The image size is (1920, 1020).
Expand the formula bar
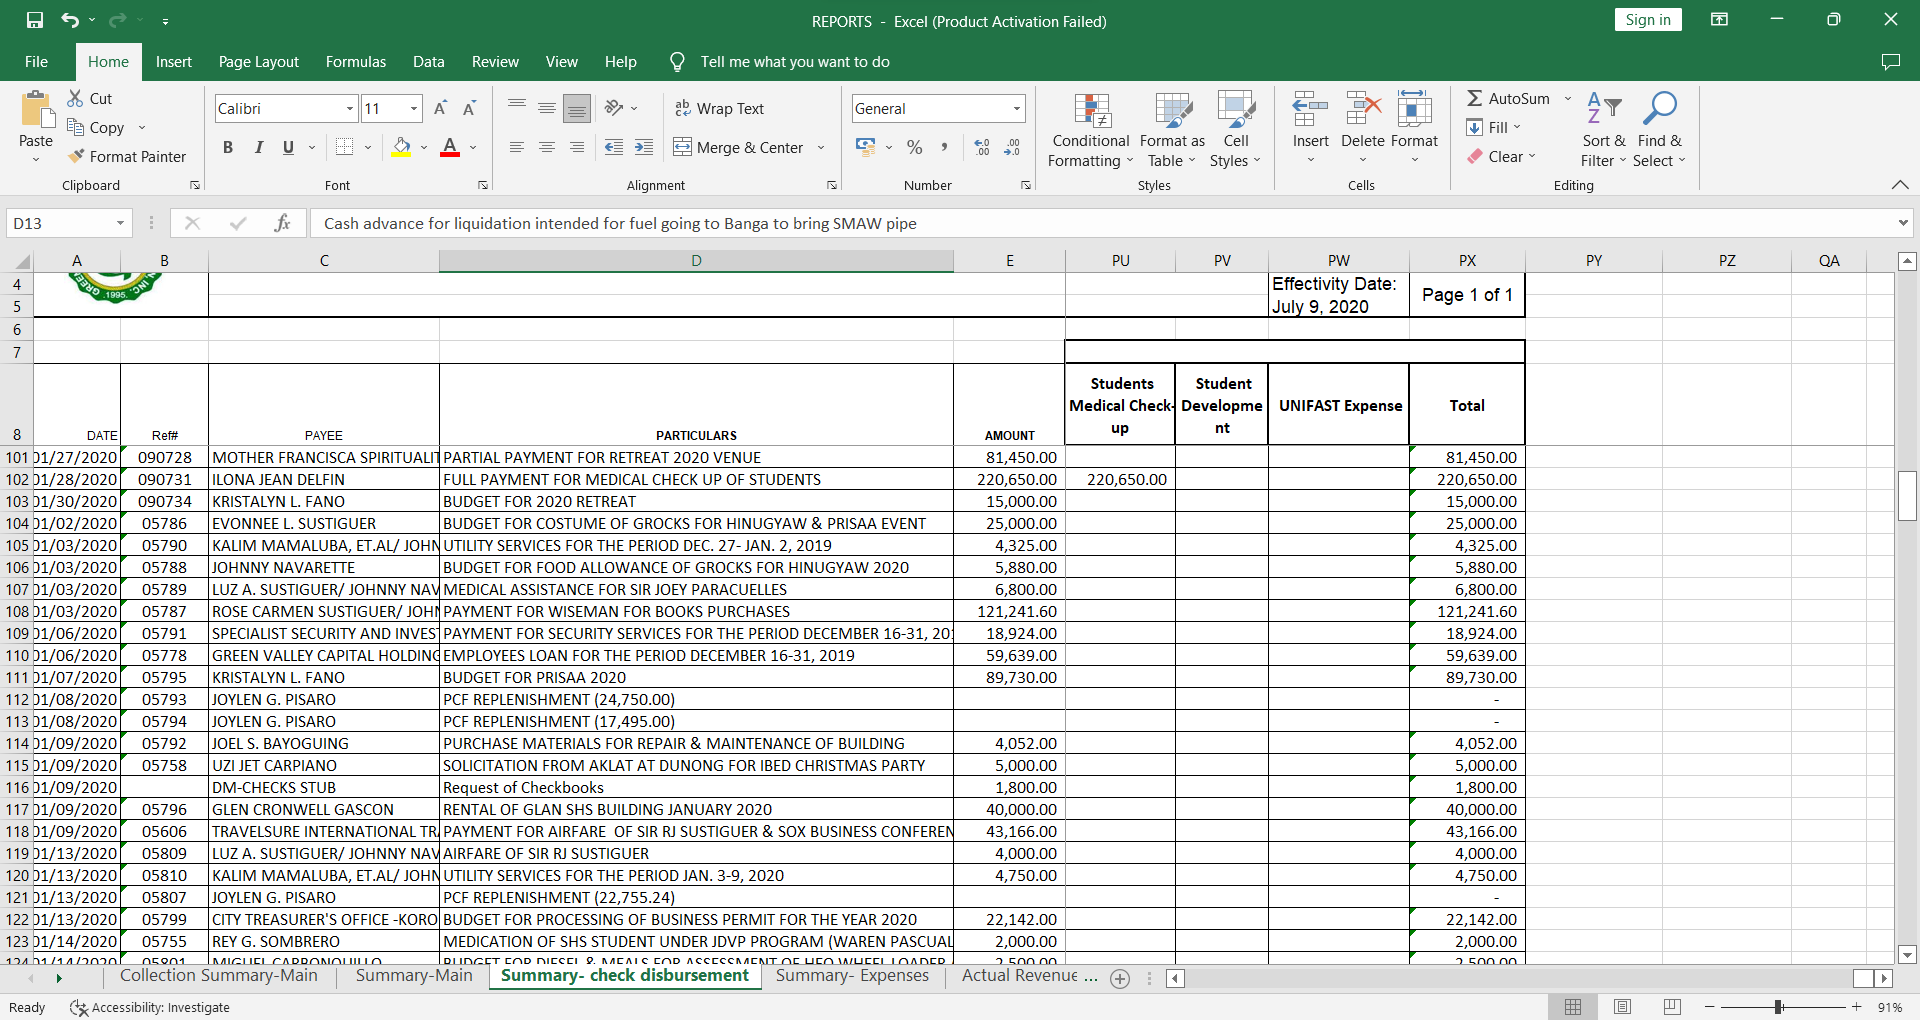click(x=1903, y=223)
